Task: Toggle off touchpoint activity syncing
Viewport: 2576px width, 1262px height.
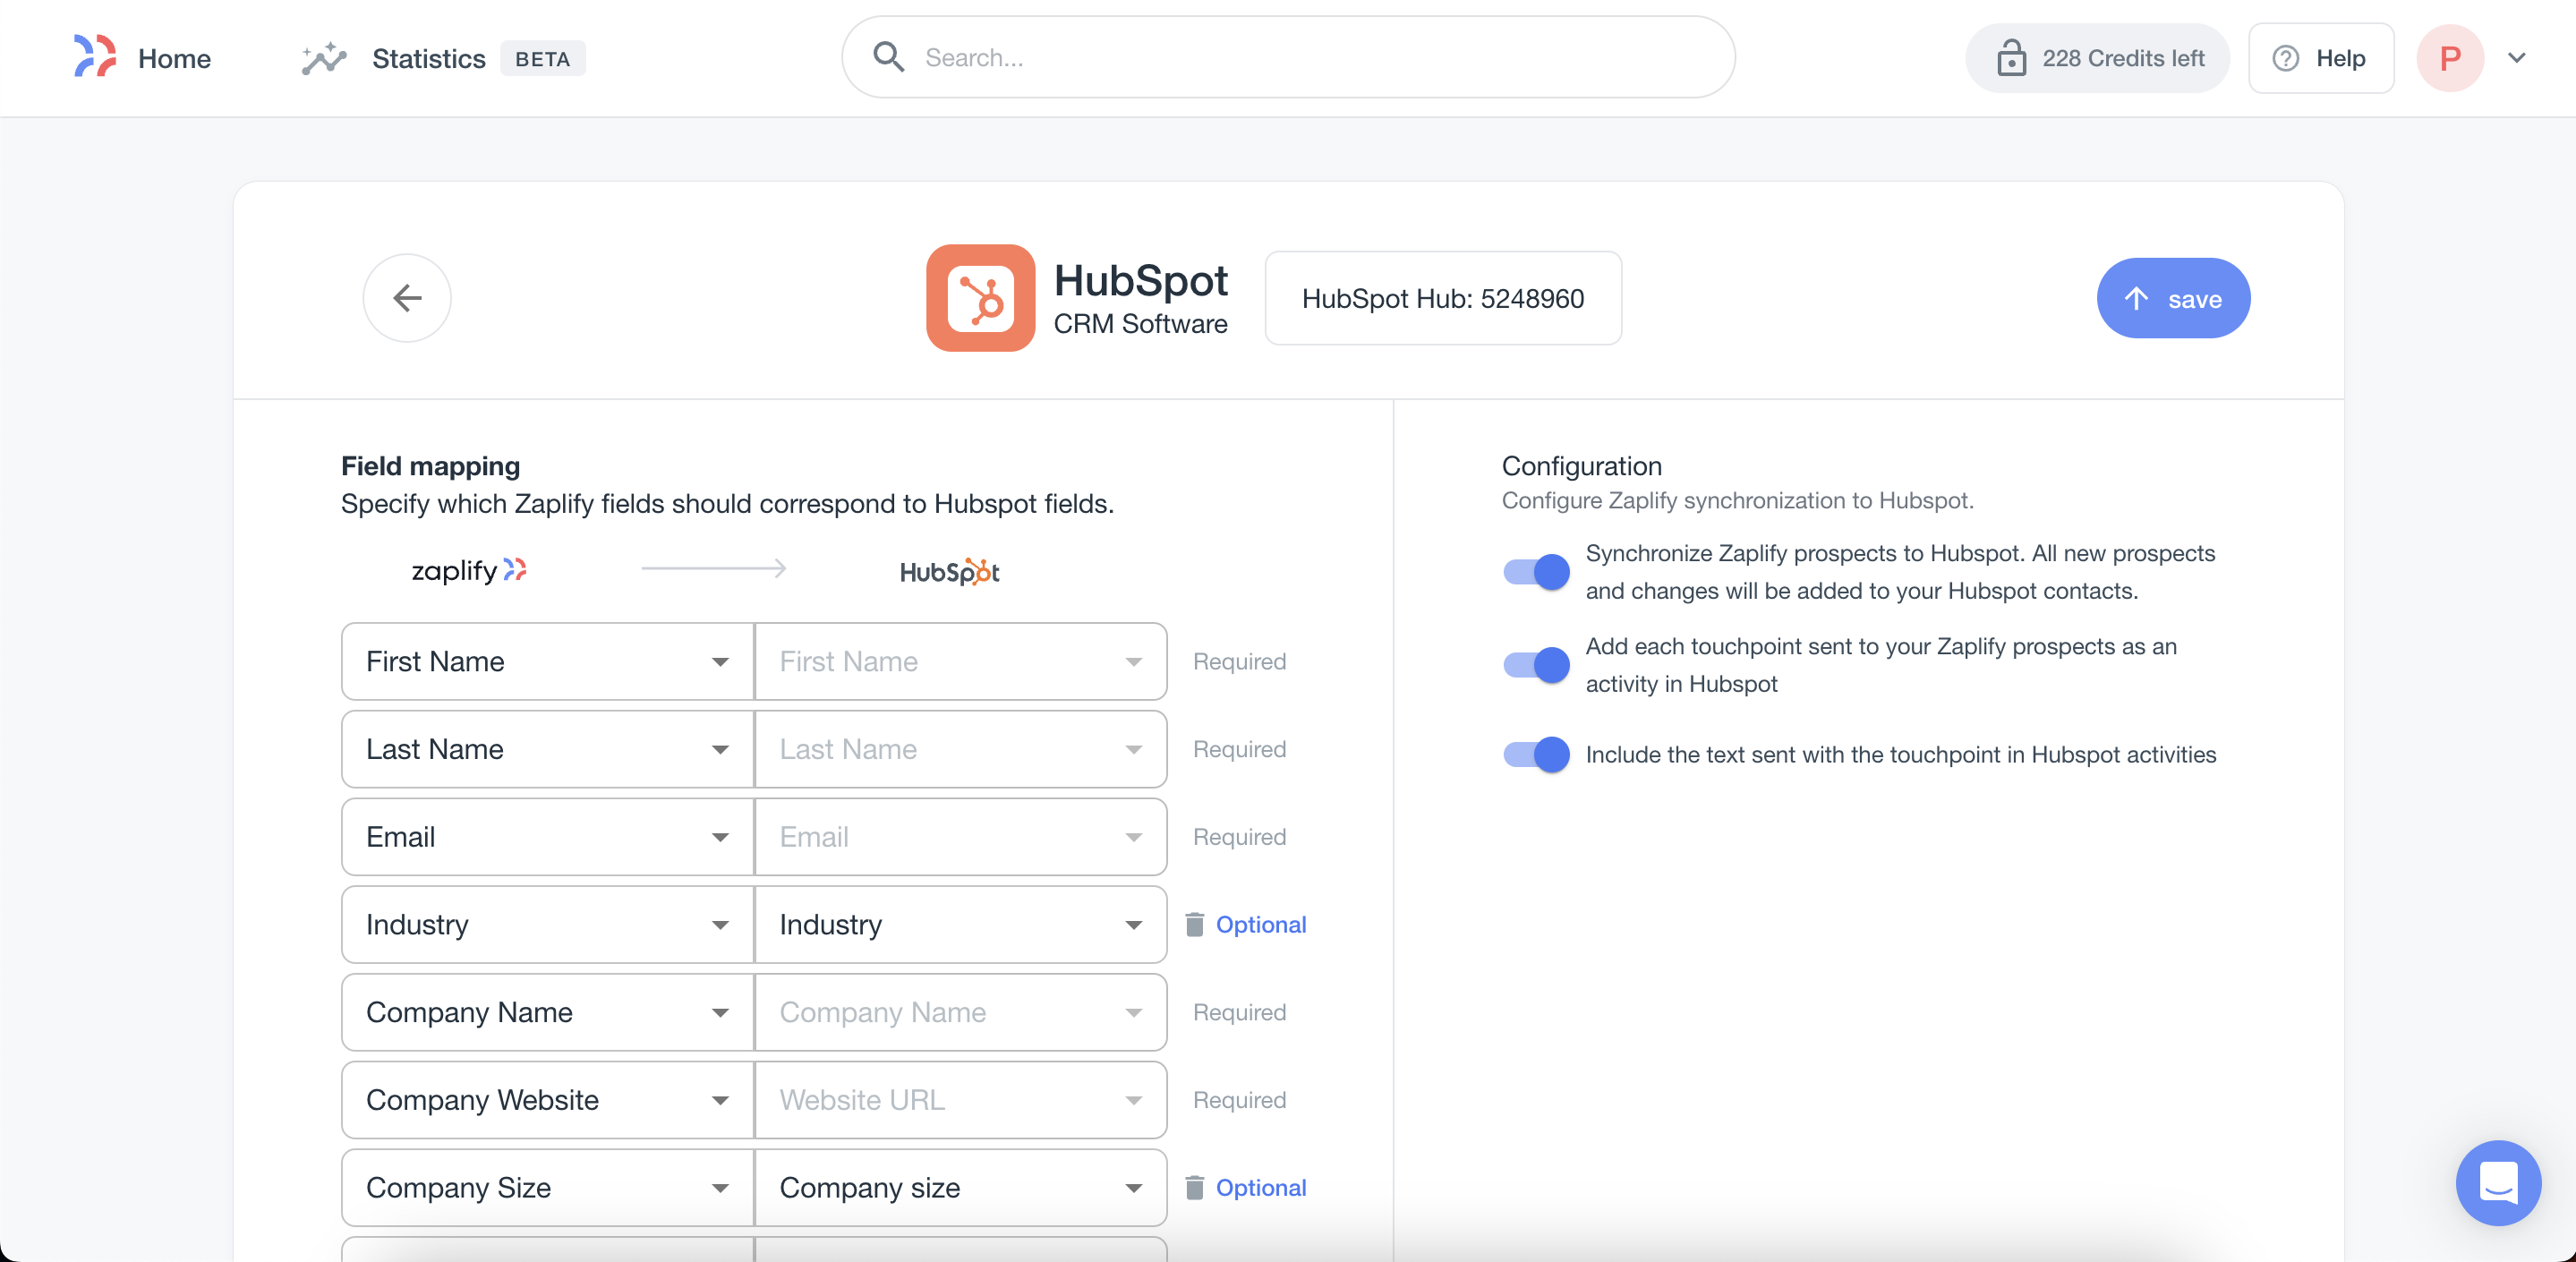Action: (1536, 665)
